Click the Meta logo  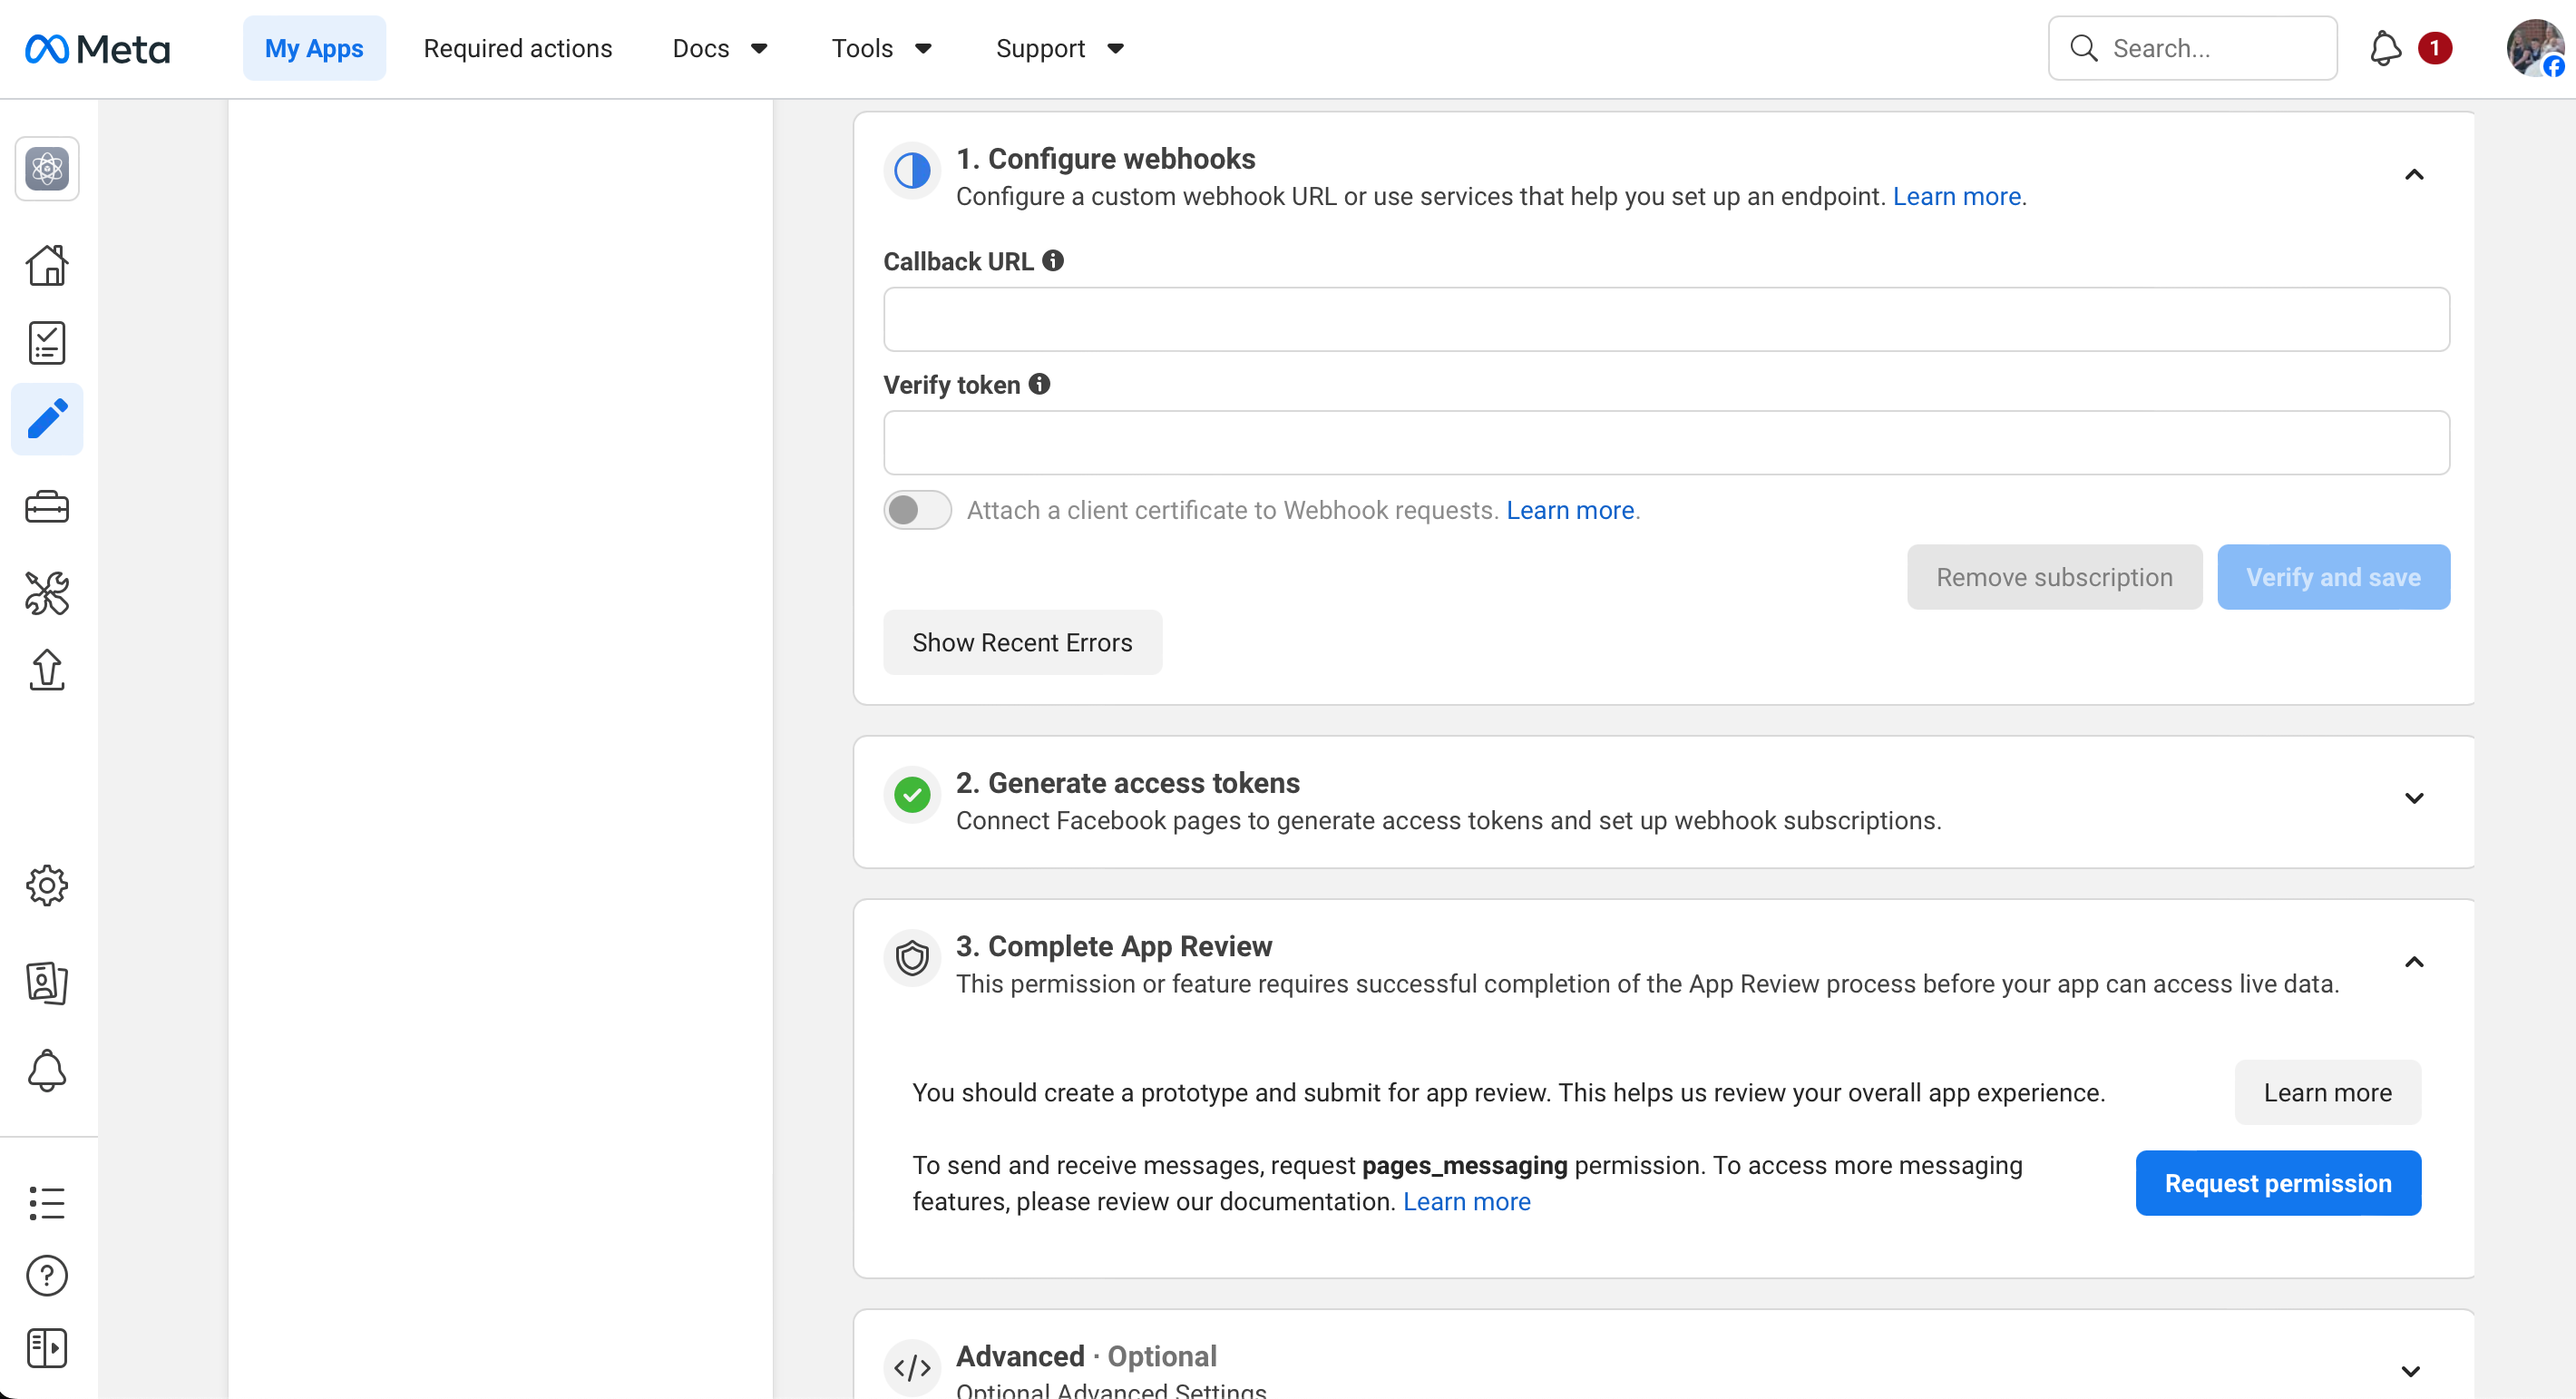[x=97, y=48]
